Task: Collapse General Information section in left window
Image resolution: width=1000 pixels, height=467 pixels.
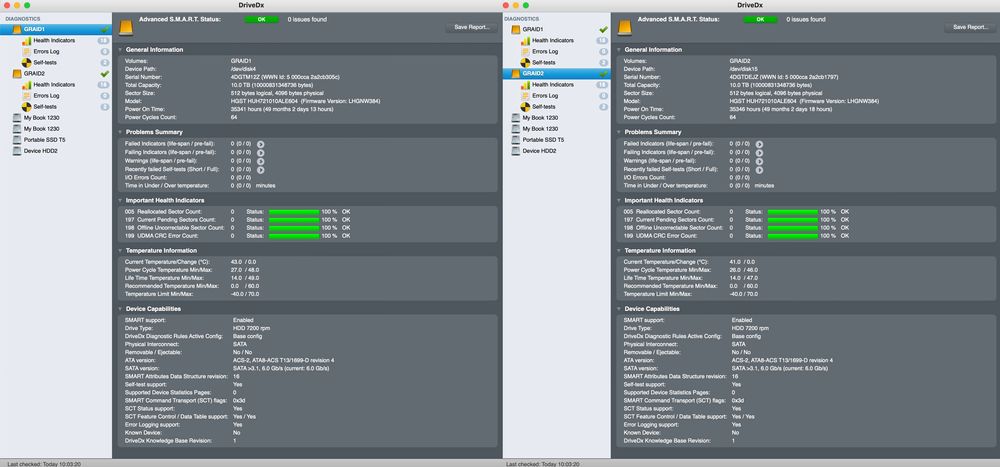Action: coord(120,50)
